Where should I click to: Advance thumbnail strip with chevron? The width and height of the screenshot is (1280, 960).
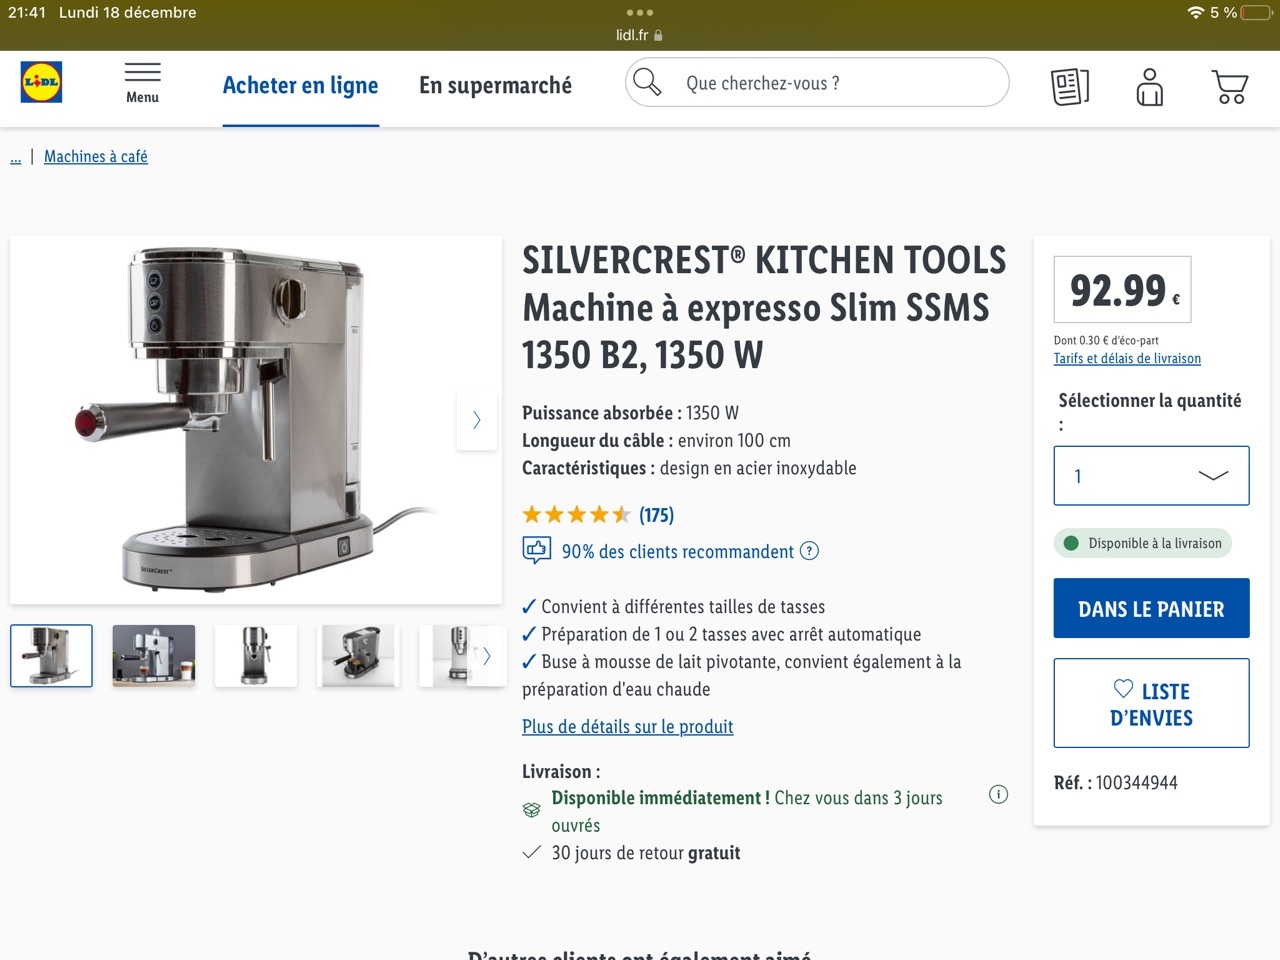tap(487, 656)
